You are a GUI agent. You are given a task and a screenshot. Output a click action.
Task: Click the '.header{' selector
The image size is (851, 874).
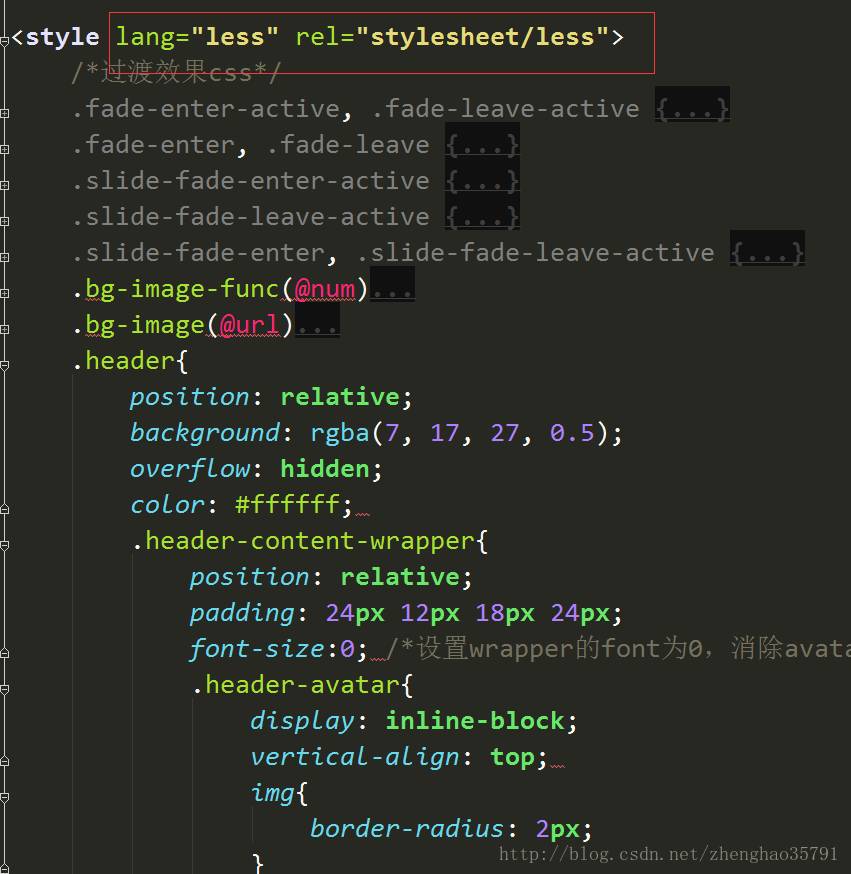point(129,361)
